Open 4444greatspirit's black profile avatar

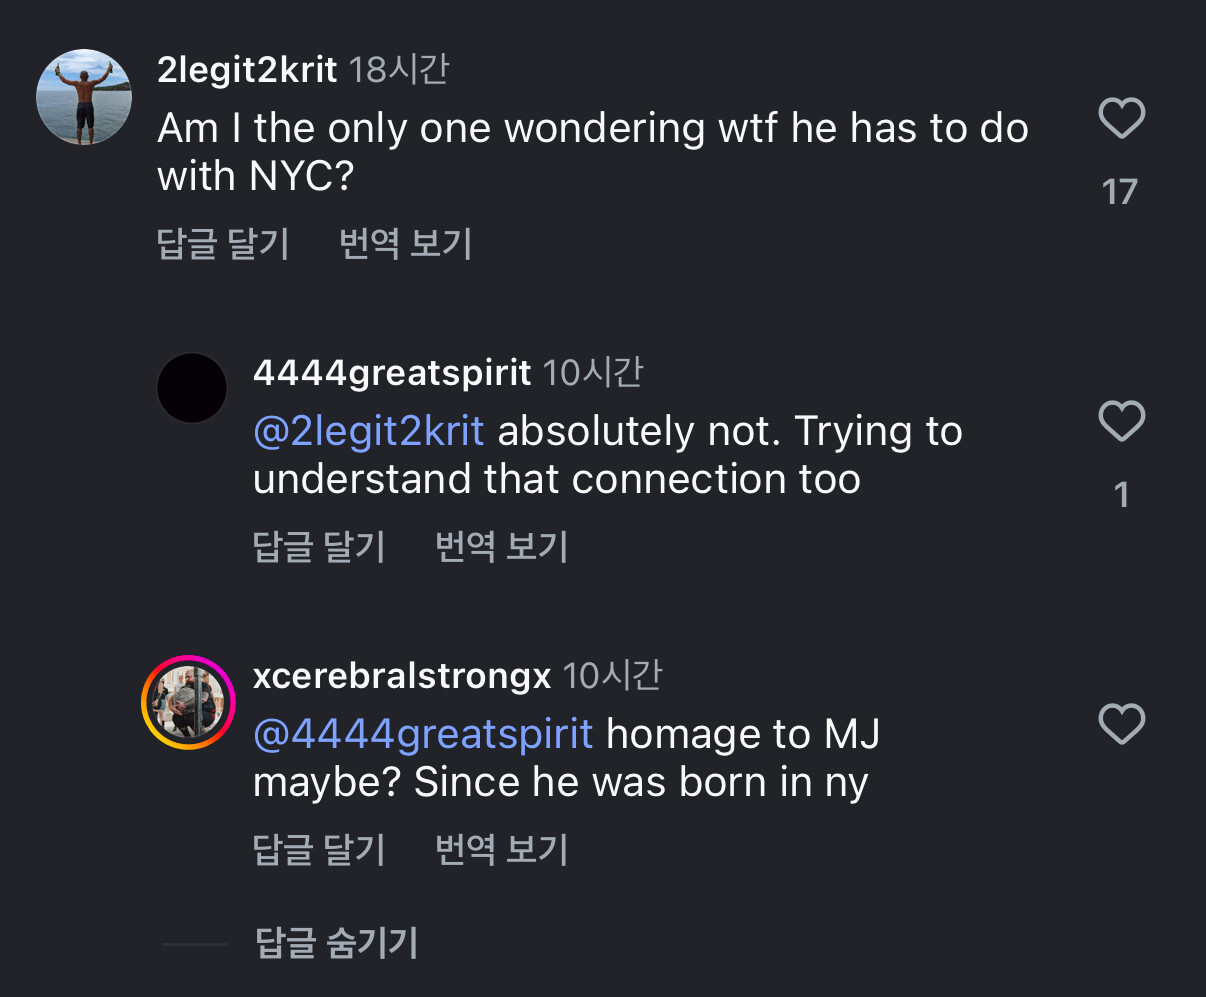pos(192,388)
